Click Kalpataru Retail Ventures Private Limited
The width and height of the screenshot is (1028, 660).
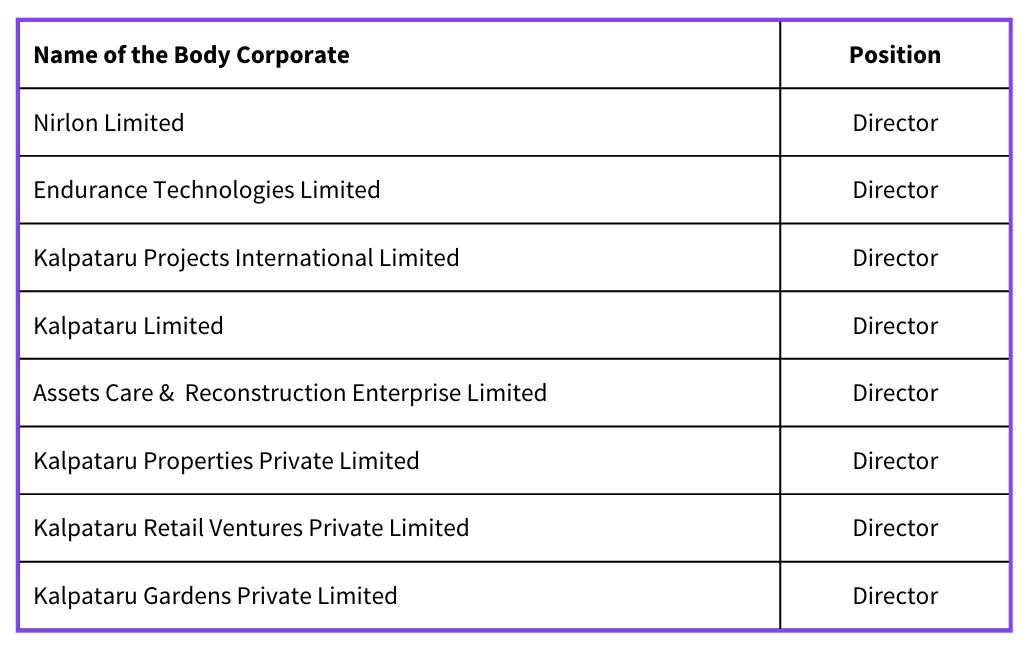tap(251, 528)
